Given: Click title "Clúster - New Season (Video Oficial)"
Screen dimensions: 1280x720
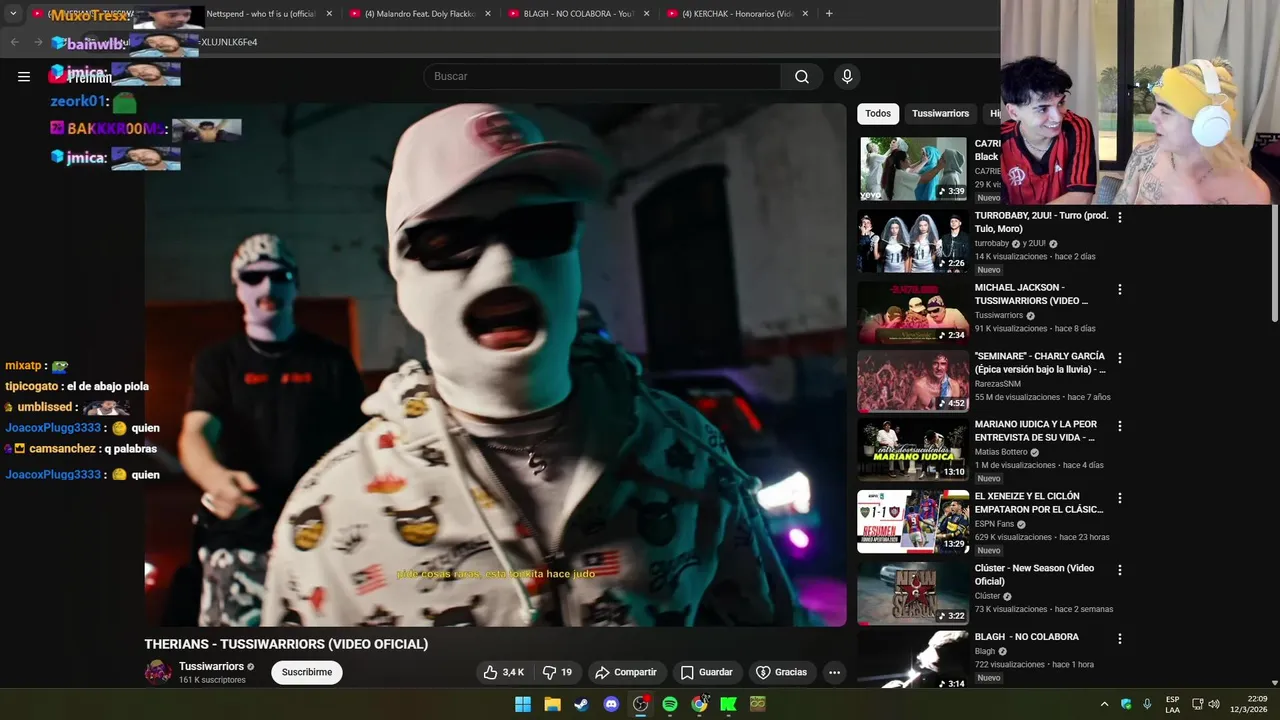Looking at the screenshot, I should (1034, 574).
